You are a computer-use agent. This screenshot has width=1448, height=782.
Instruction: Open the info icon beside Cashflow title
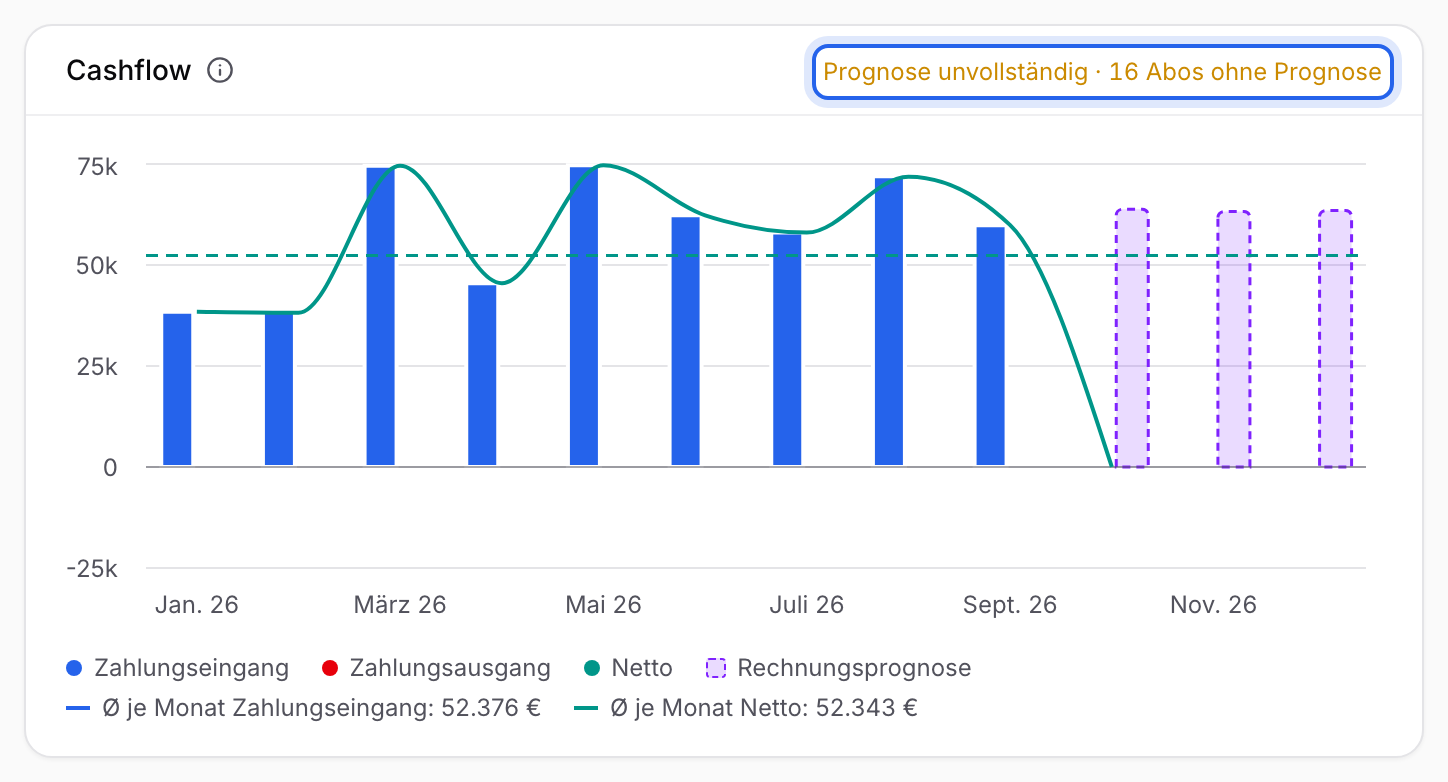220,71
